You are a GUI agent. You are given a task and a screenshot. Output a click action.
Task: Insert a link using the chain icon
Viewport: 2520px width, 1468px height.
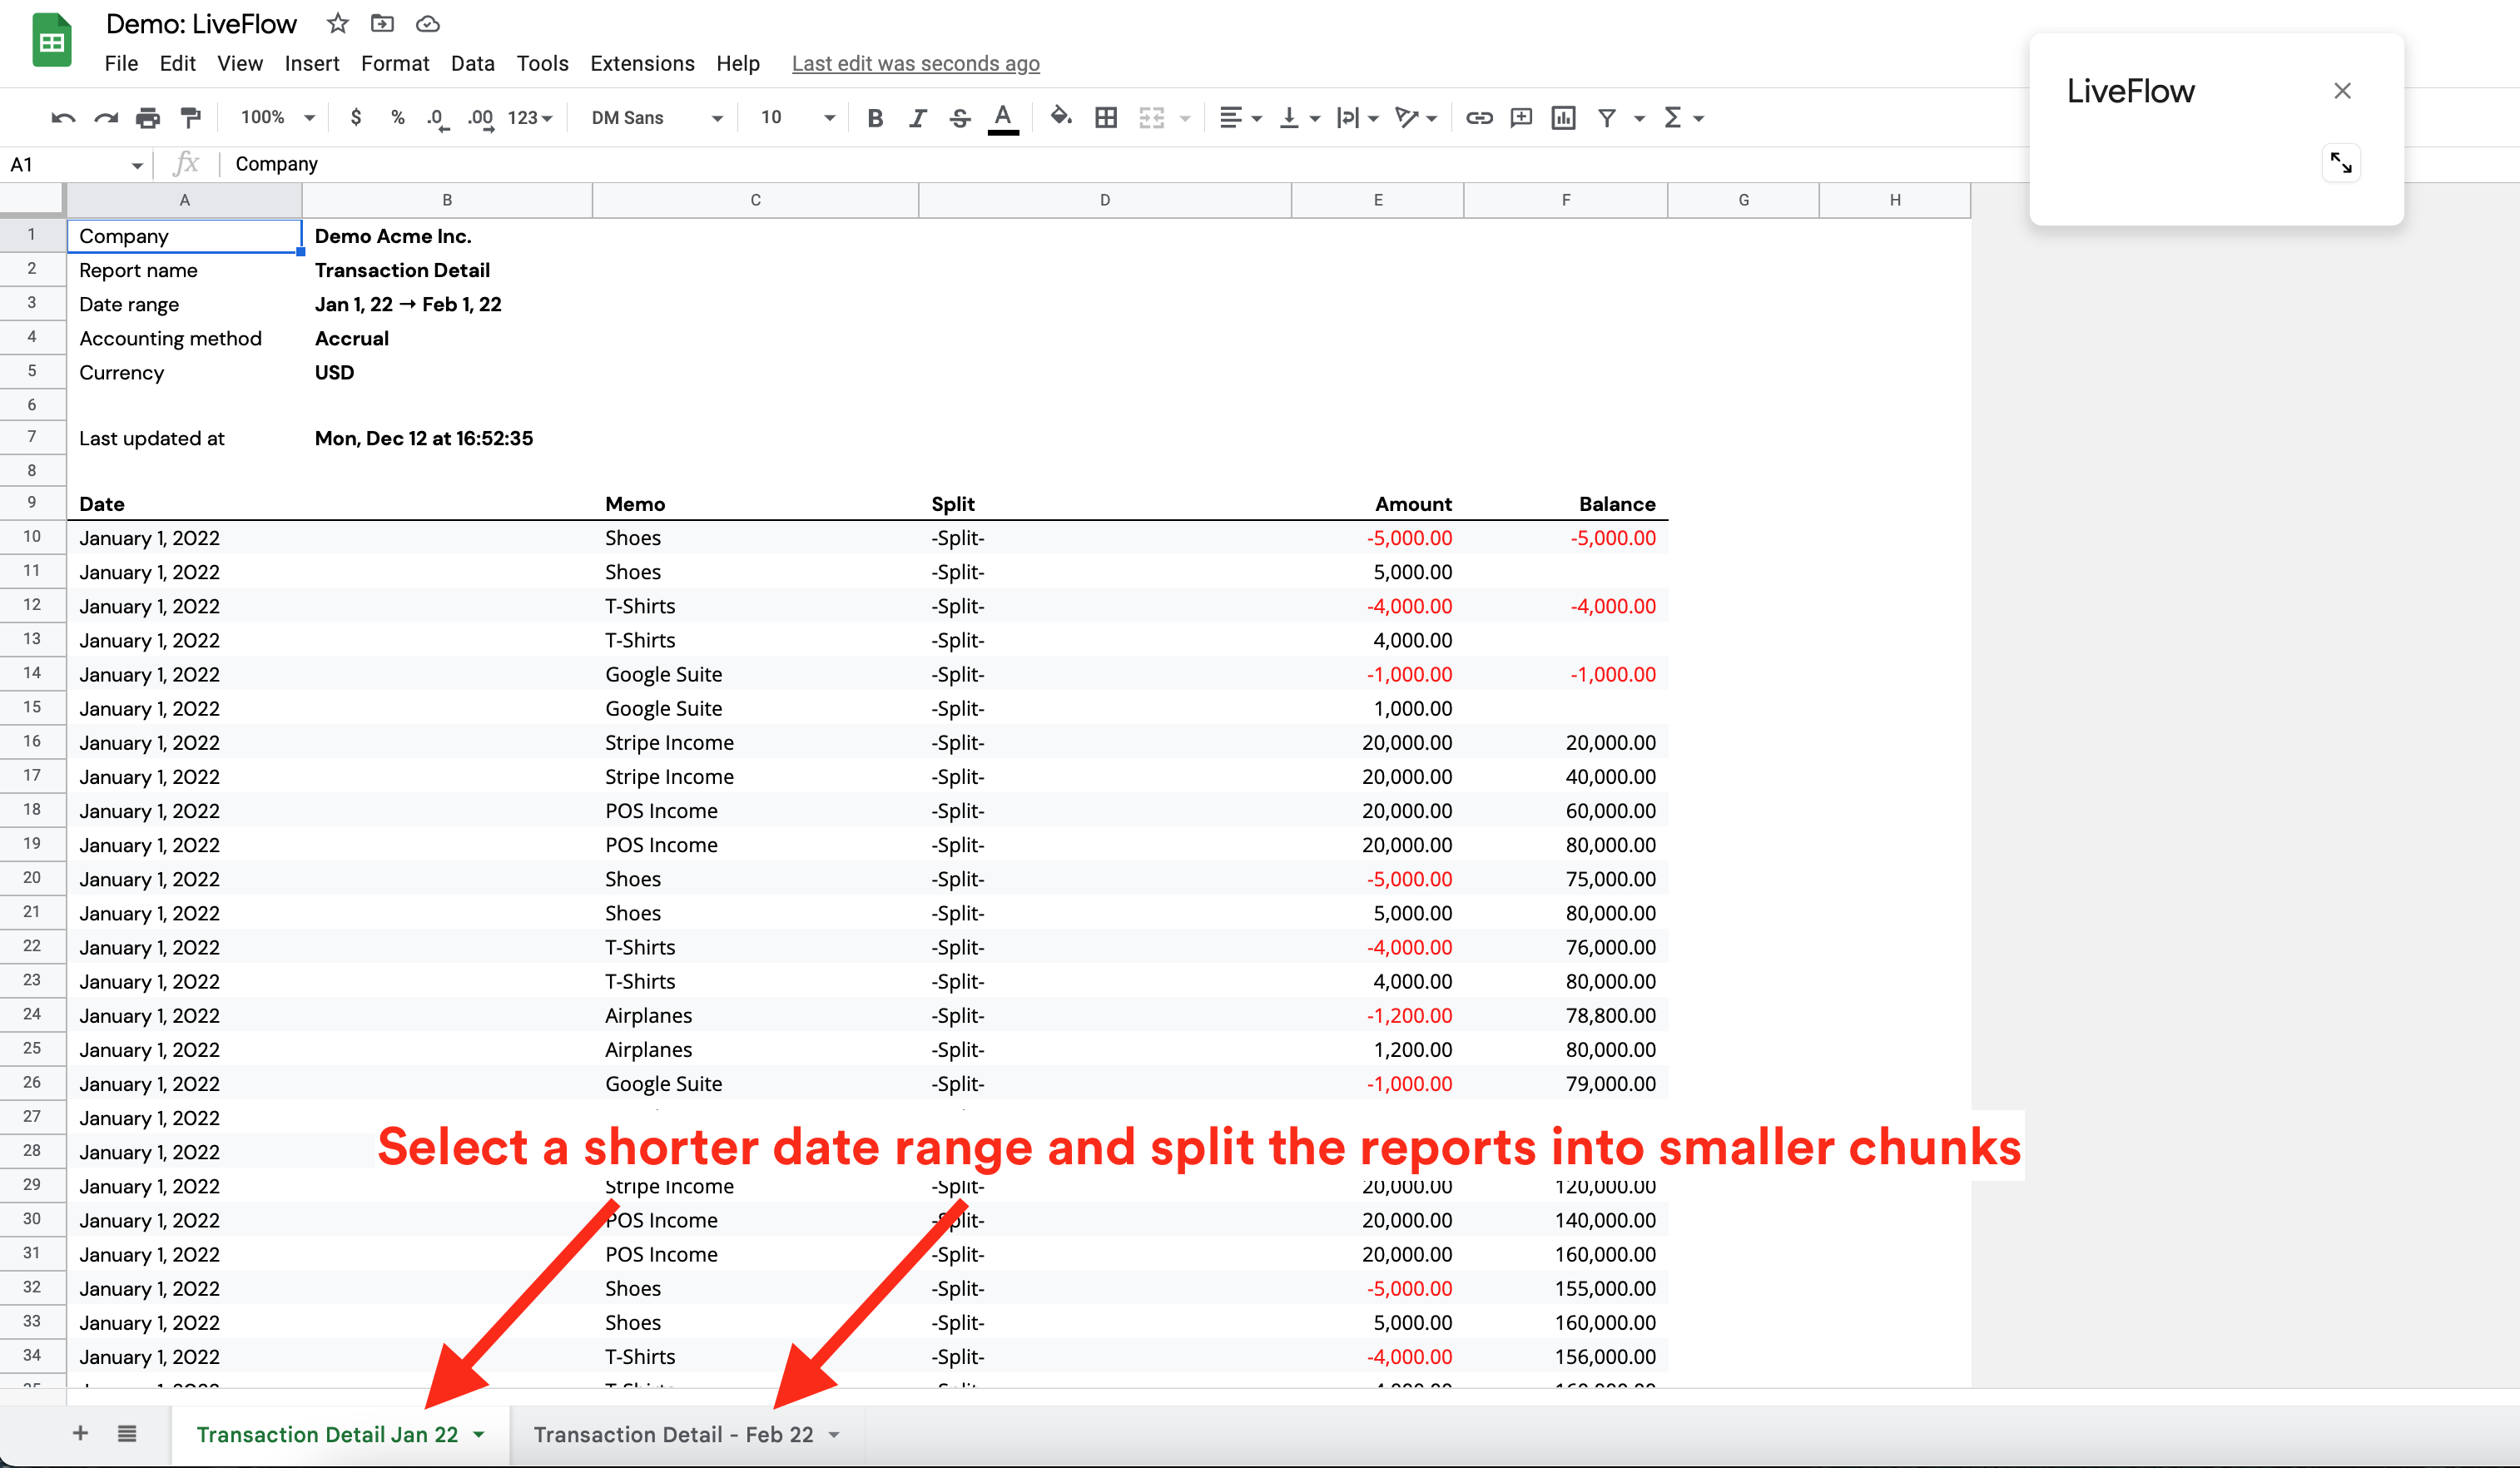click(x=1479, y=118)
